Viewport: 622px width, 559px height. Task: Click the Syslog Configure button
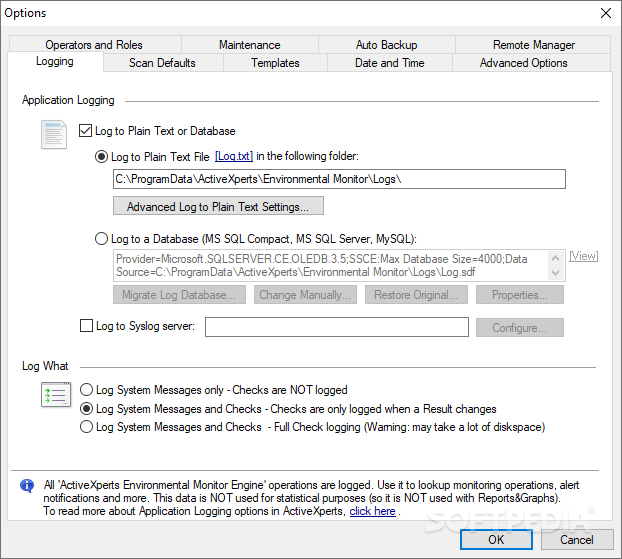click(520, 328)
